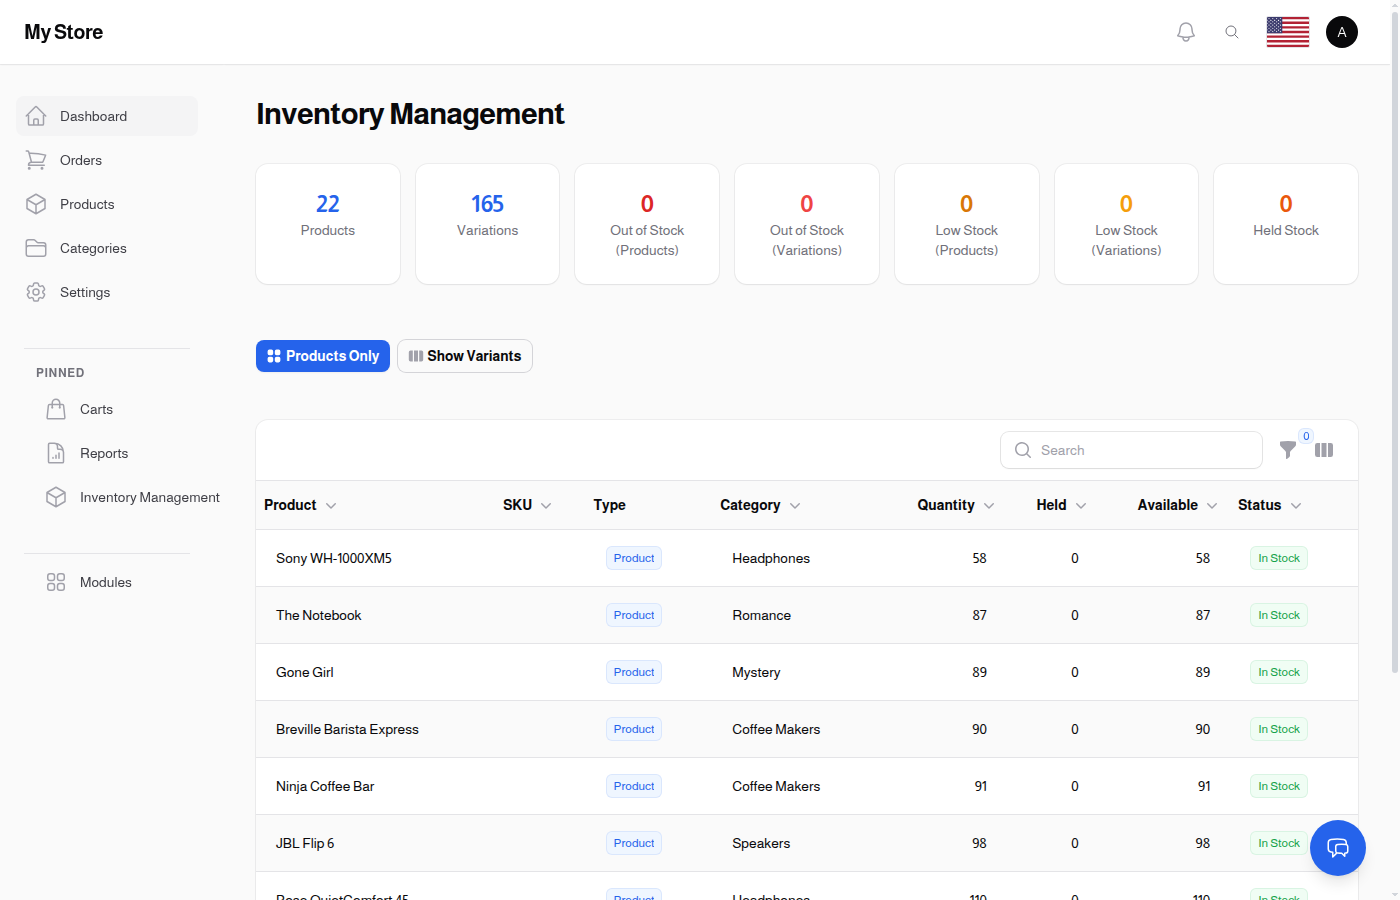Toggle the In Stock status badge for JBL Flip 6
This screenshot has height=900, width=1400.
[1278, 842]
